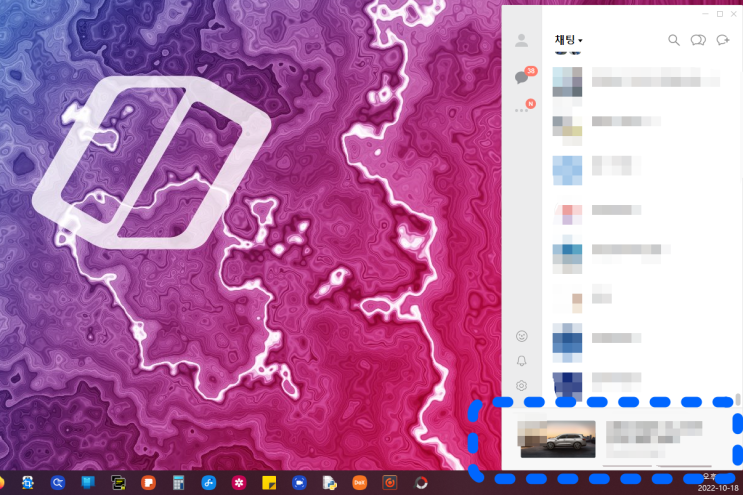Open the red screen recorder taskbar icon
This screenshot has width=743, height=495.
click(x=390, y=483)
